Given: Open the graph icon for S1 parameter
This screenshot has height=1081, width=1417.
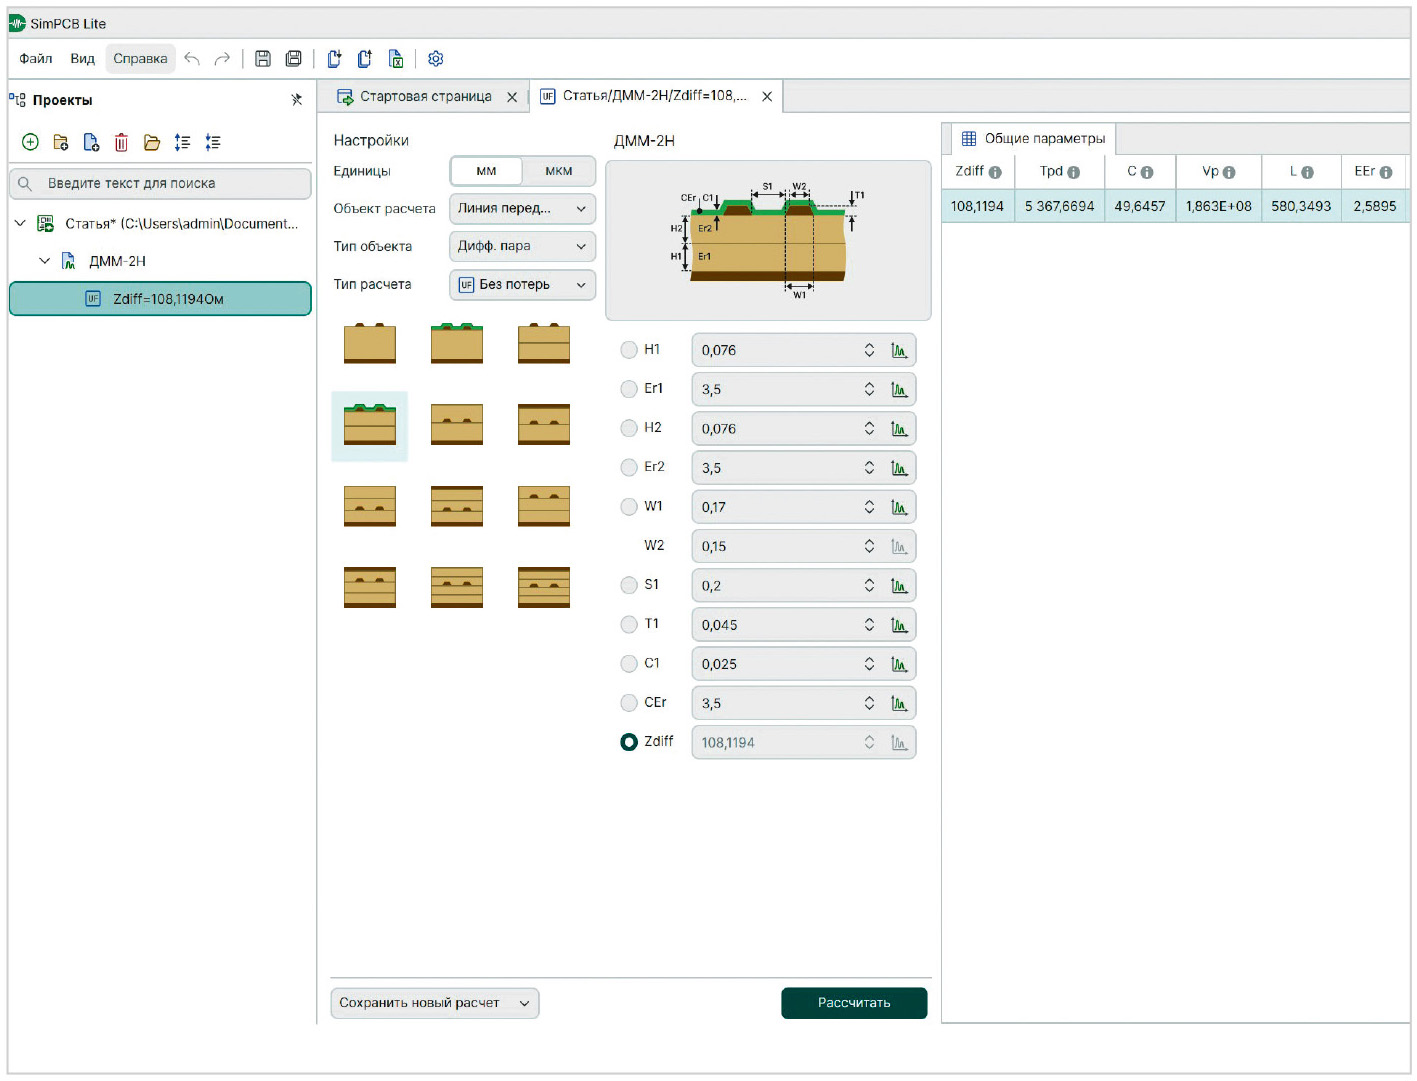Looking at the screenshot, I should click(x=899, y=586).
